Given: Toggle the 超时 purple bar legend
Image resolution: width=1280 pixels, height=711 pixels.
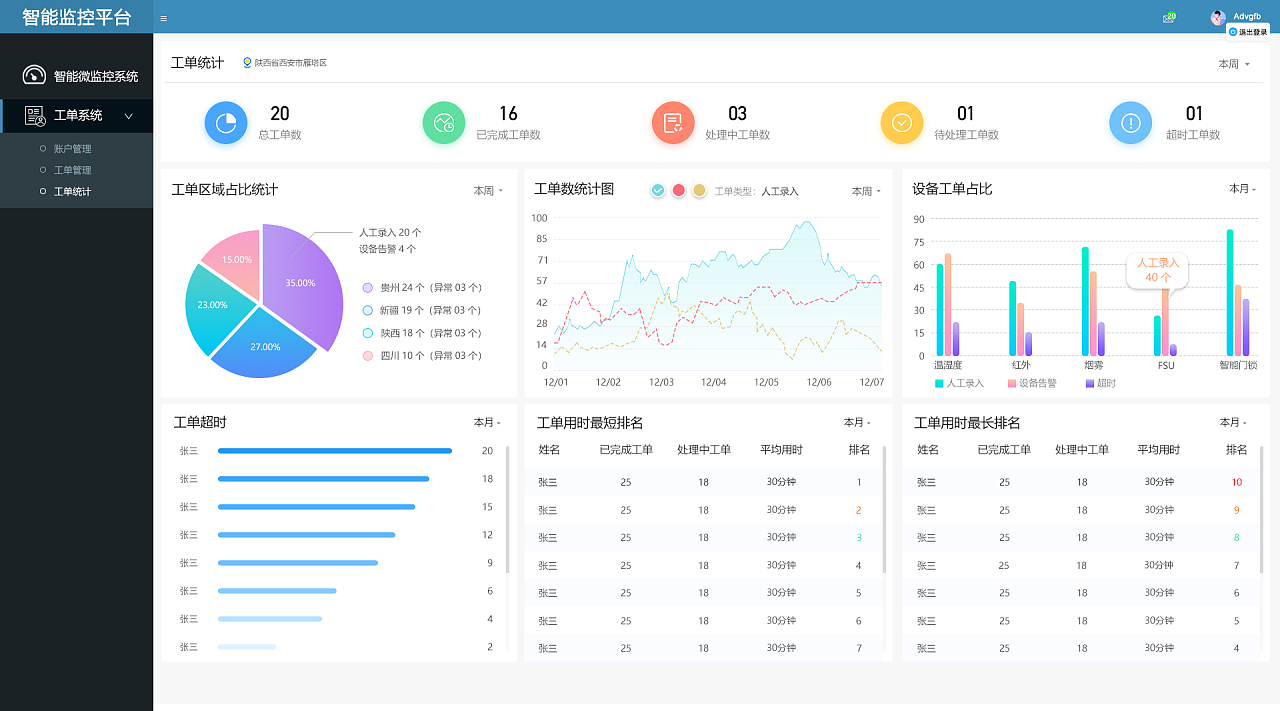Looking at the screenshot, I should click(x=1100, y=383).
